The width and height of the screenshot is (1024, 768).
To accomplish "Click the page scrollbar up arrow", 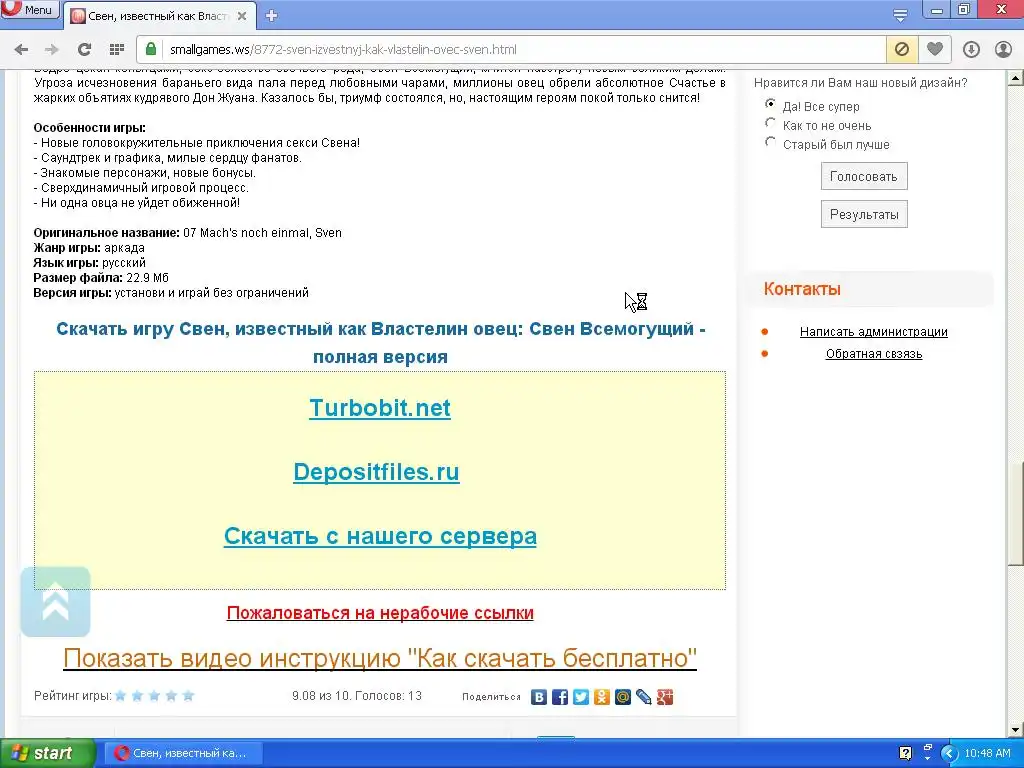I will click(x=1016, y=78).
